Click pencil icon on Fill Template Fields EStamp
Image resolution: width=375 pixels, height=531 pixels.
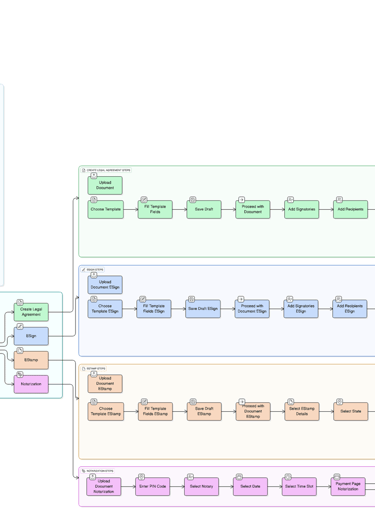(x=144, y=402)
